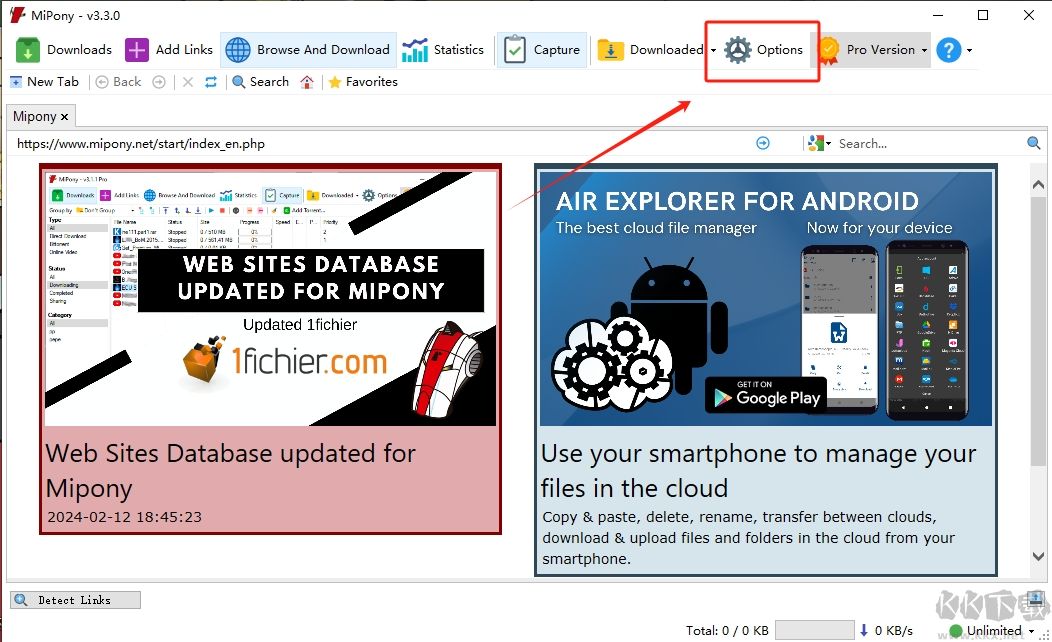Image resolution: width=1052 pixels, height=642 pixels.
Task: Open Use your smartphone article heading
Action: tap(758, 471)
